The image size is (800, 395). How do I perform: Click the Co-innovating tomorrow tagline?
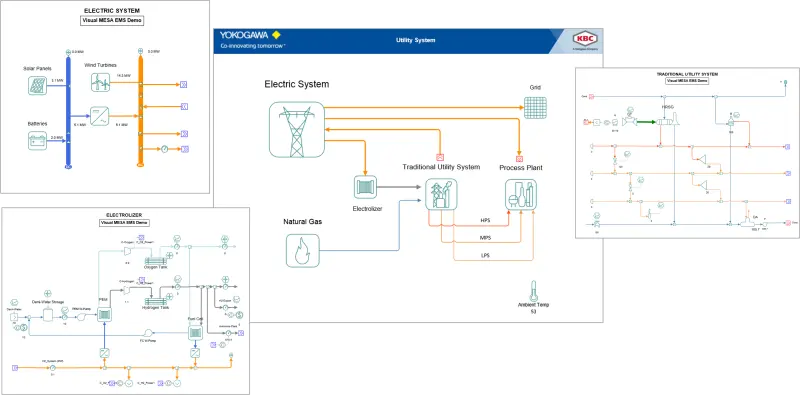253,46
